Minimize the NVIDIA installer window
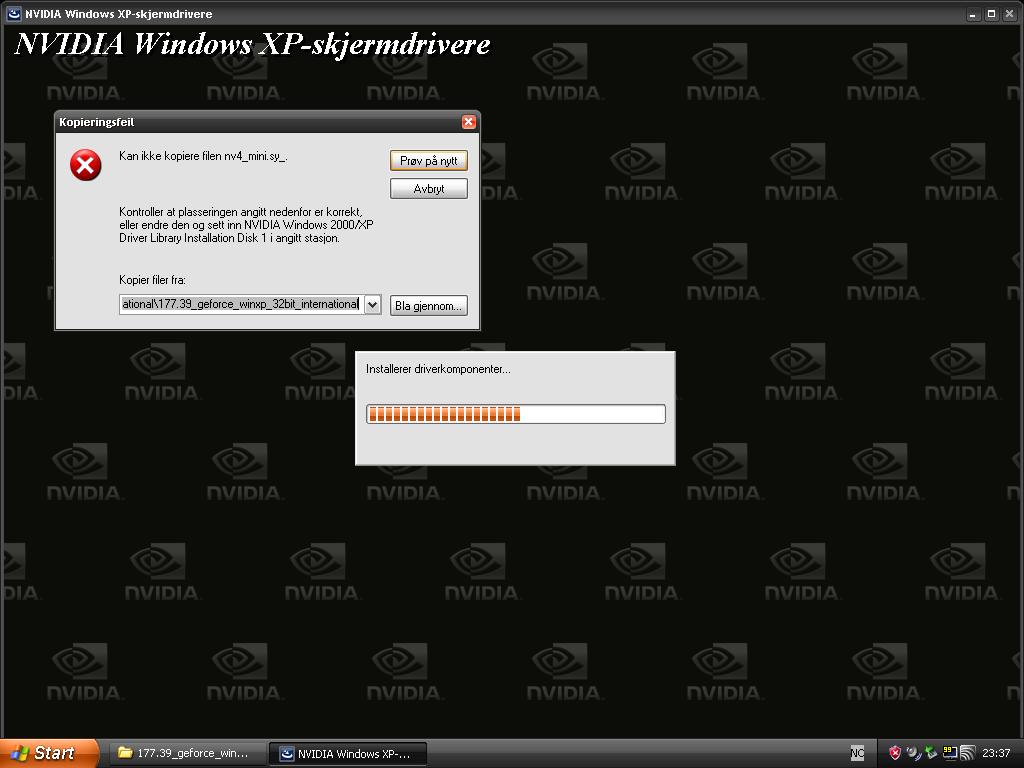Screen dimensions: 1024x768 click(x=973, y=14)
